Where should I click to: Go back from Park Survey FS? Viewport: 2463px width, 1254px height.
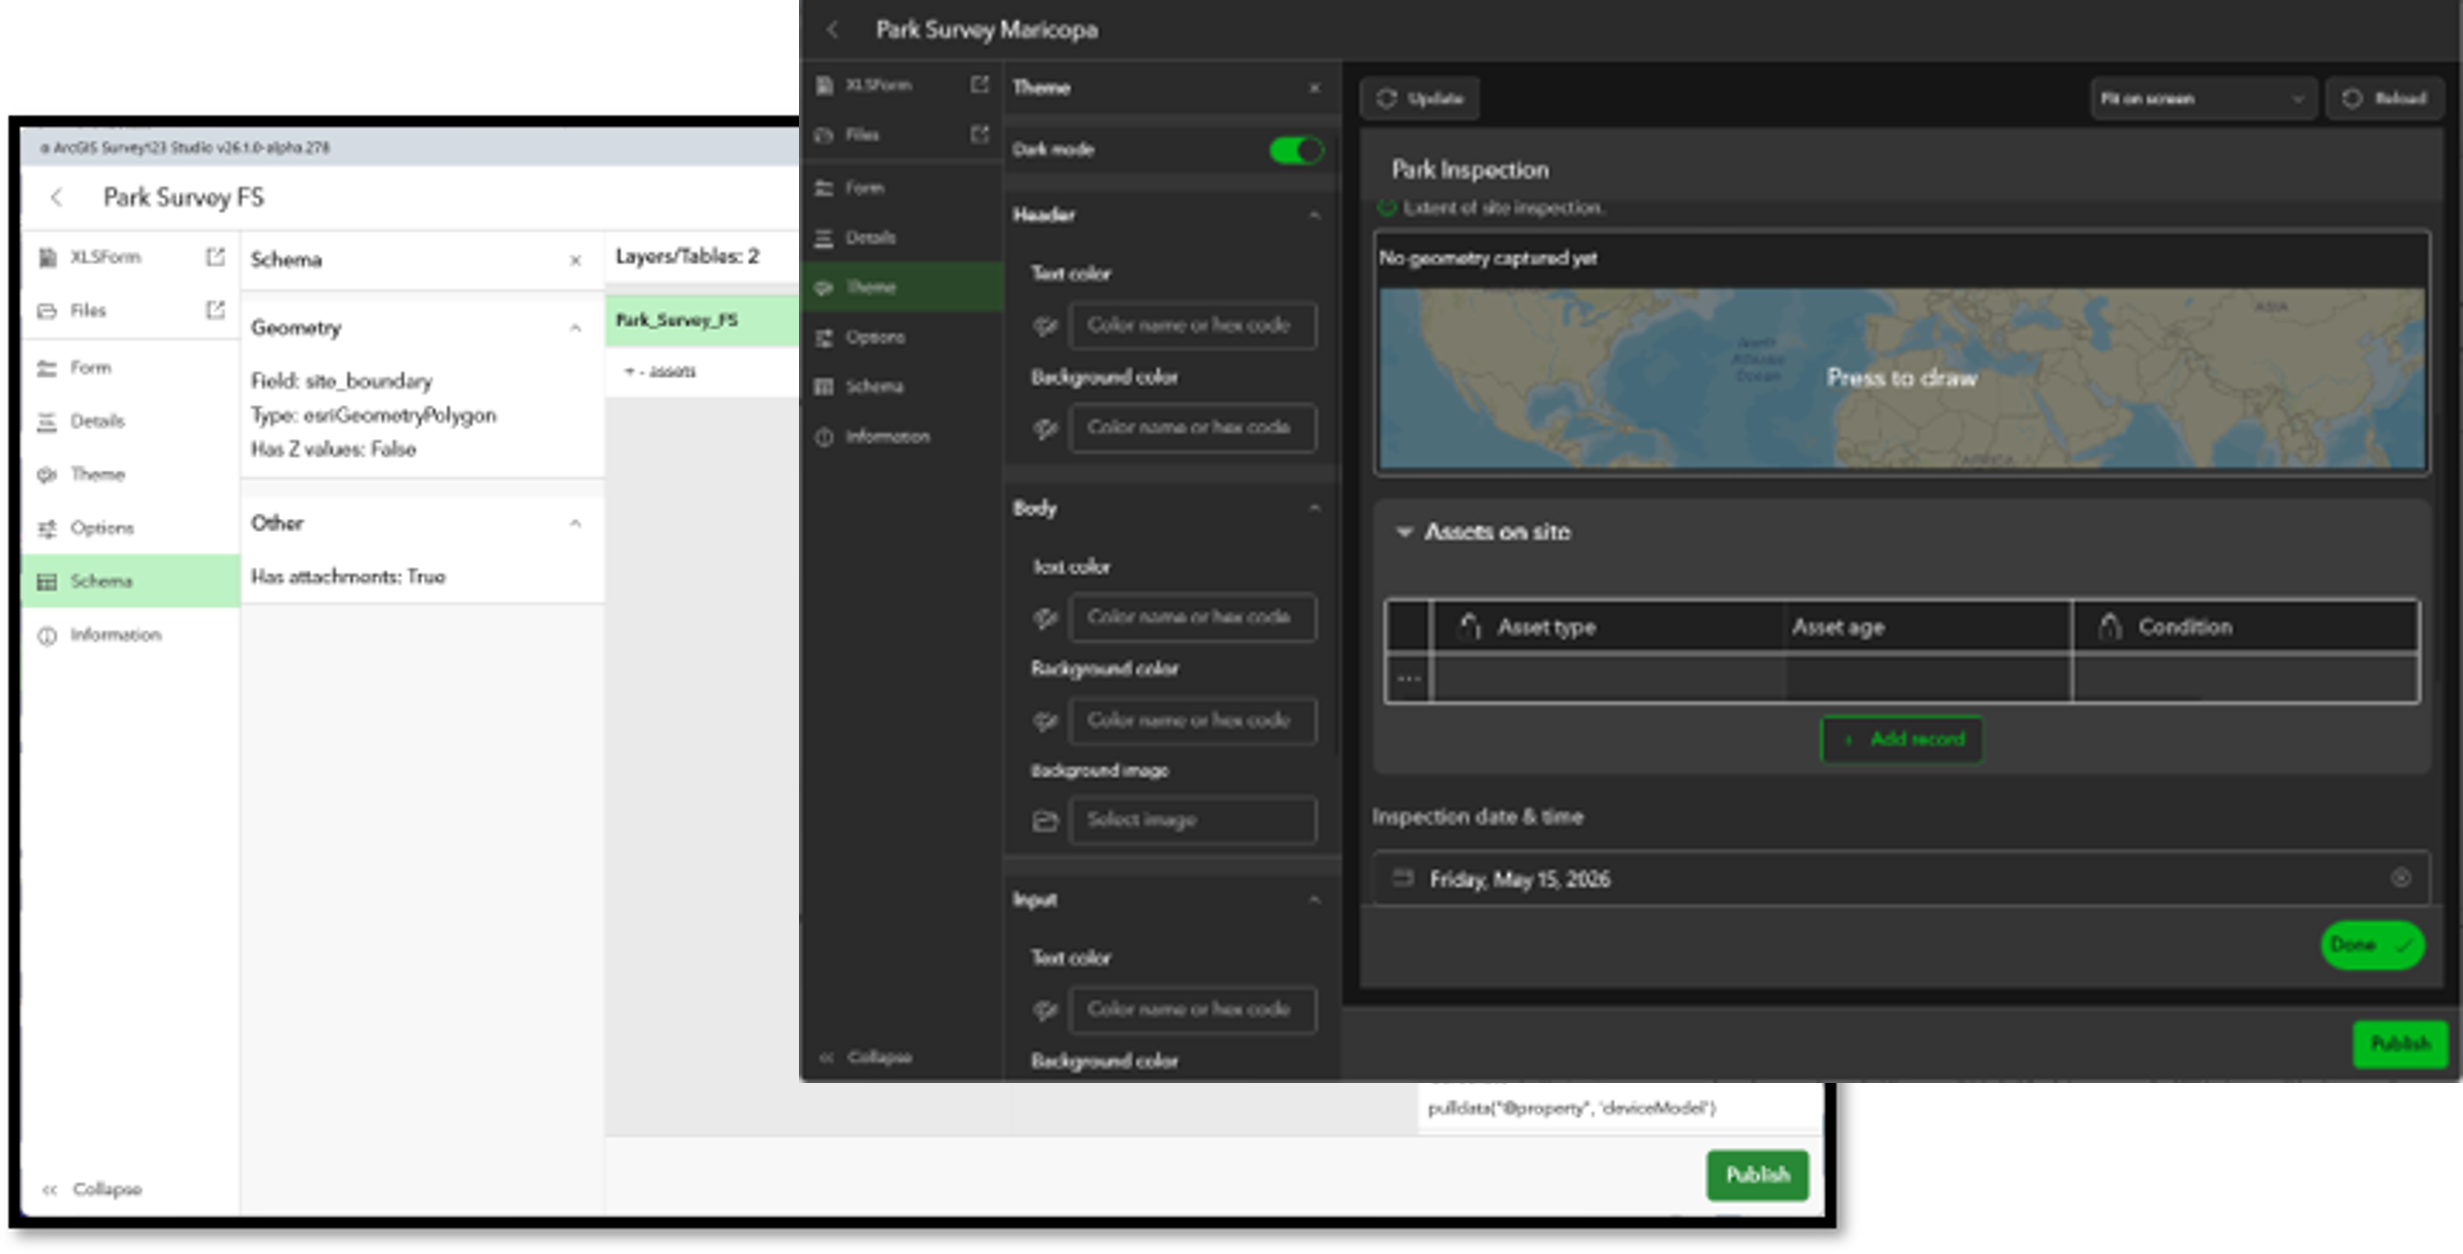click(57, 197)
